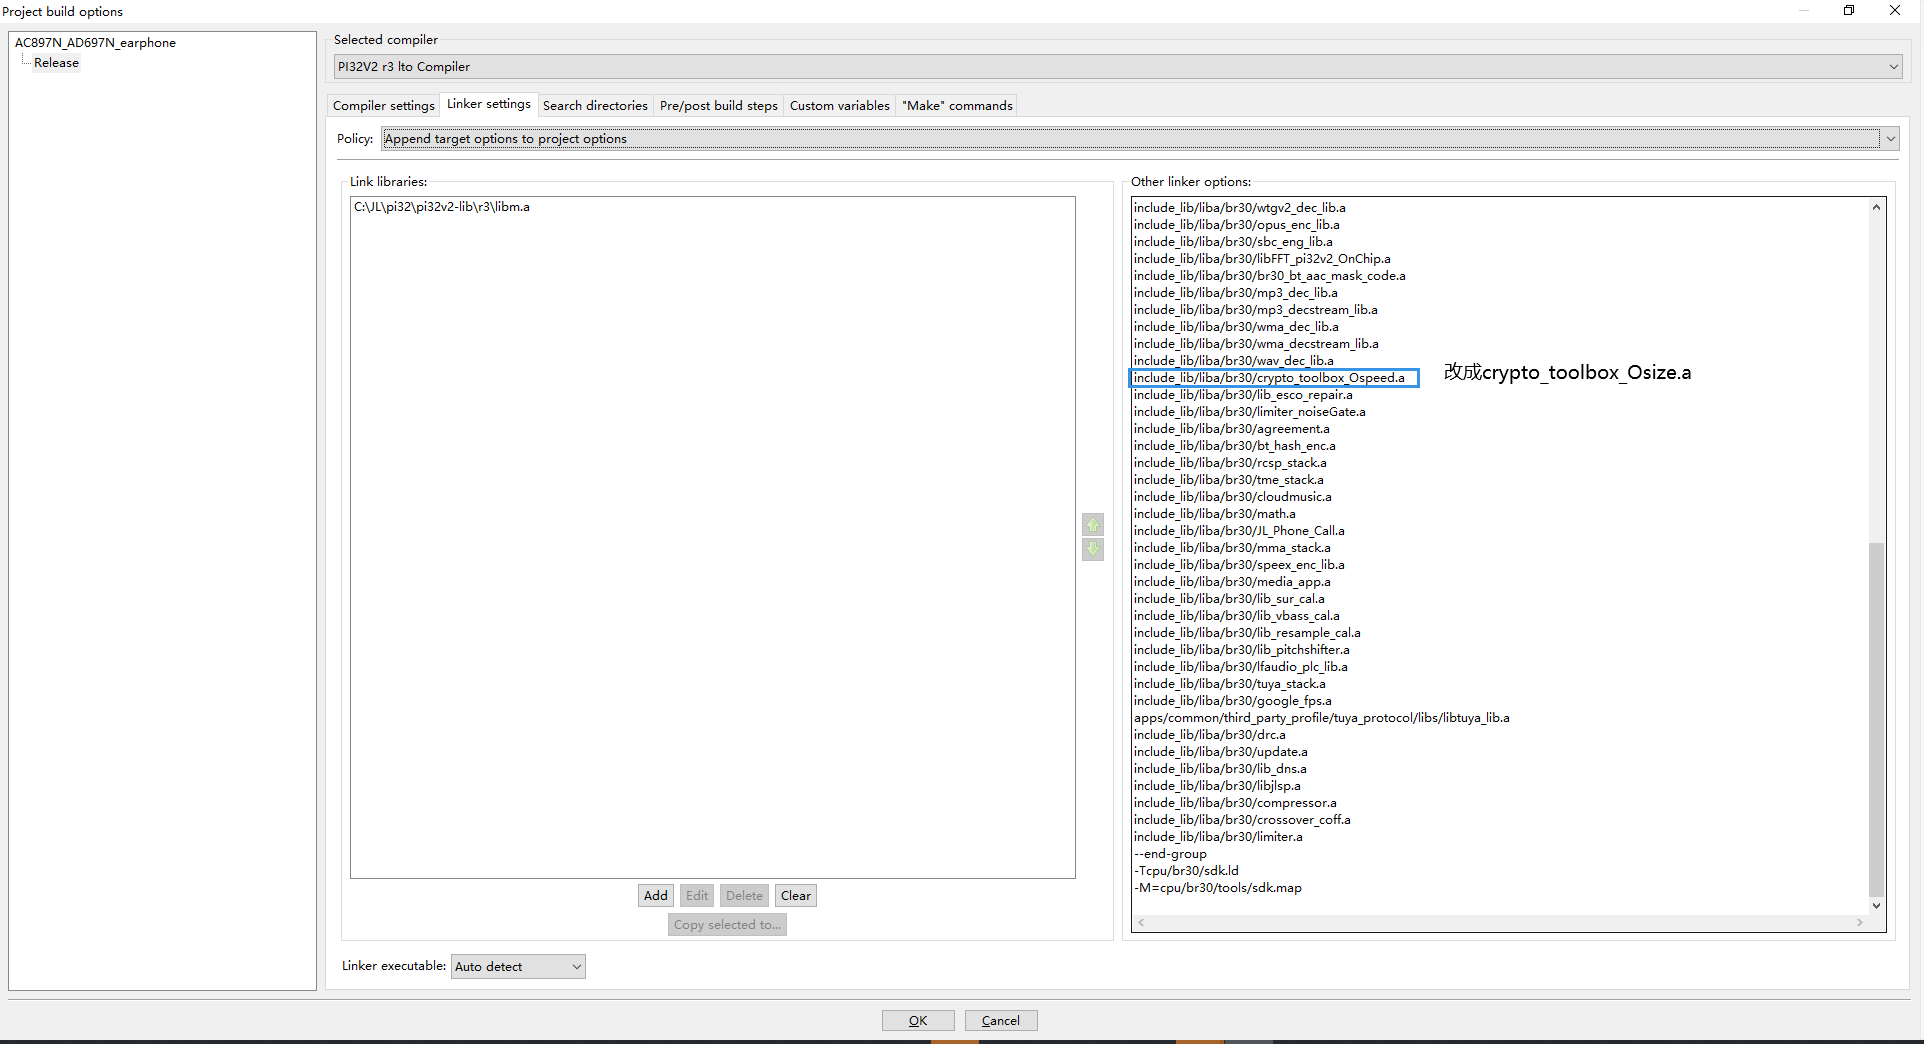
Task: Click scroll-up arrow of linker options
Action: pos(1876,207)
